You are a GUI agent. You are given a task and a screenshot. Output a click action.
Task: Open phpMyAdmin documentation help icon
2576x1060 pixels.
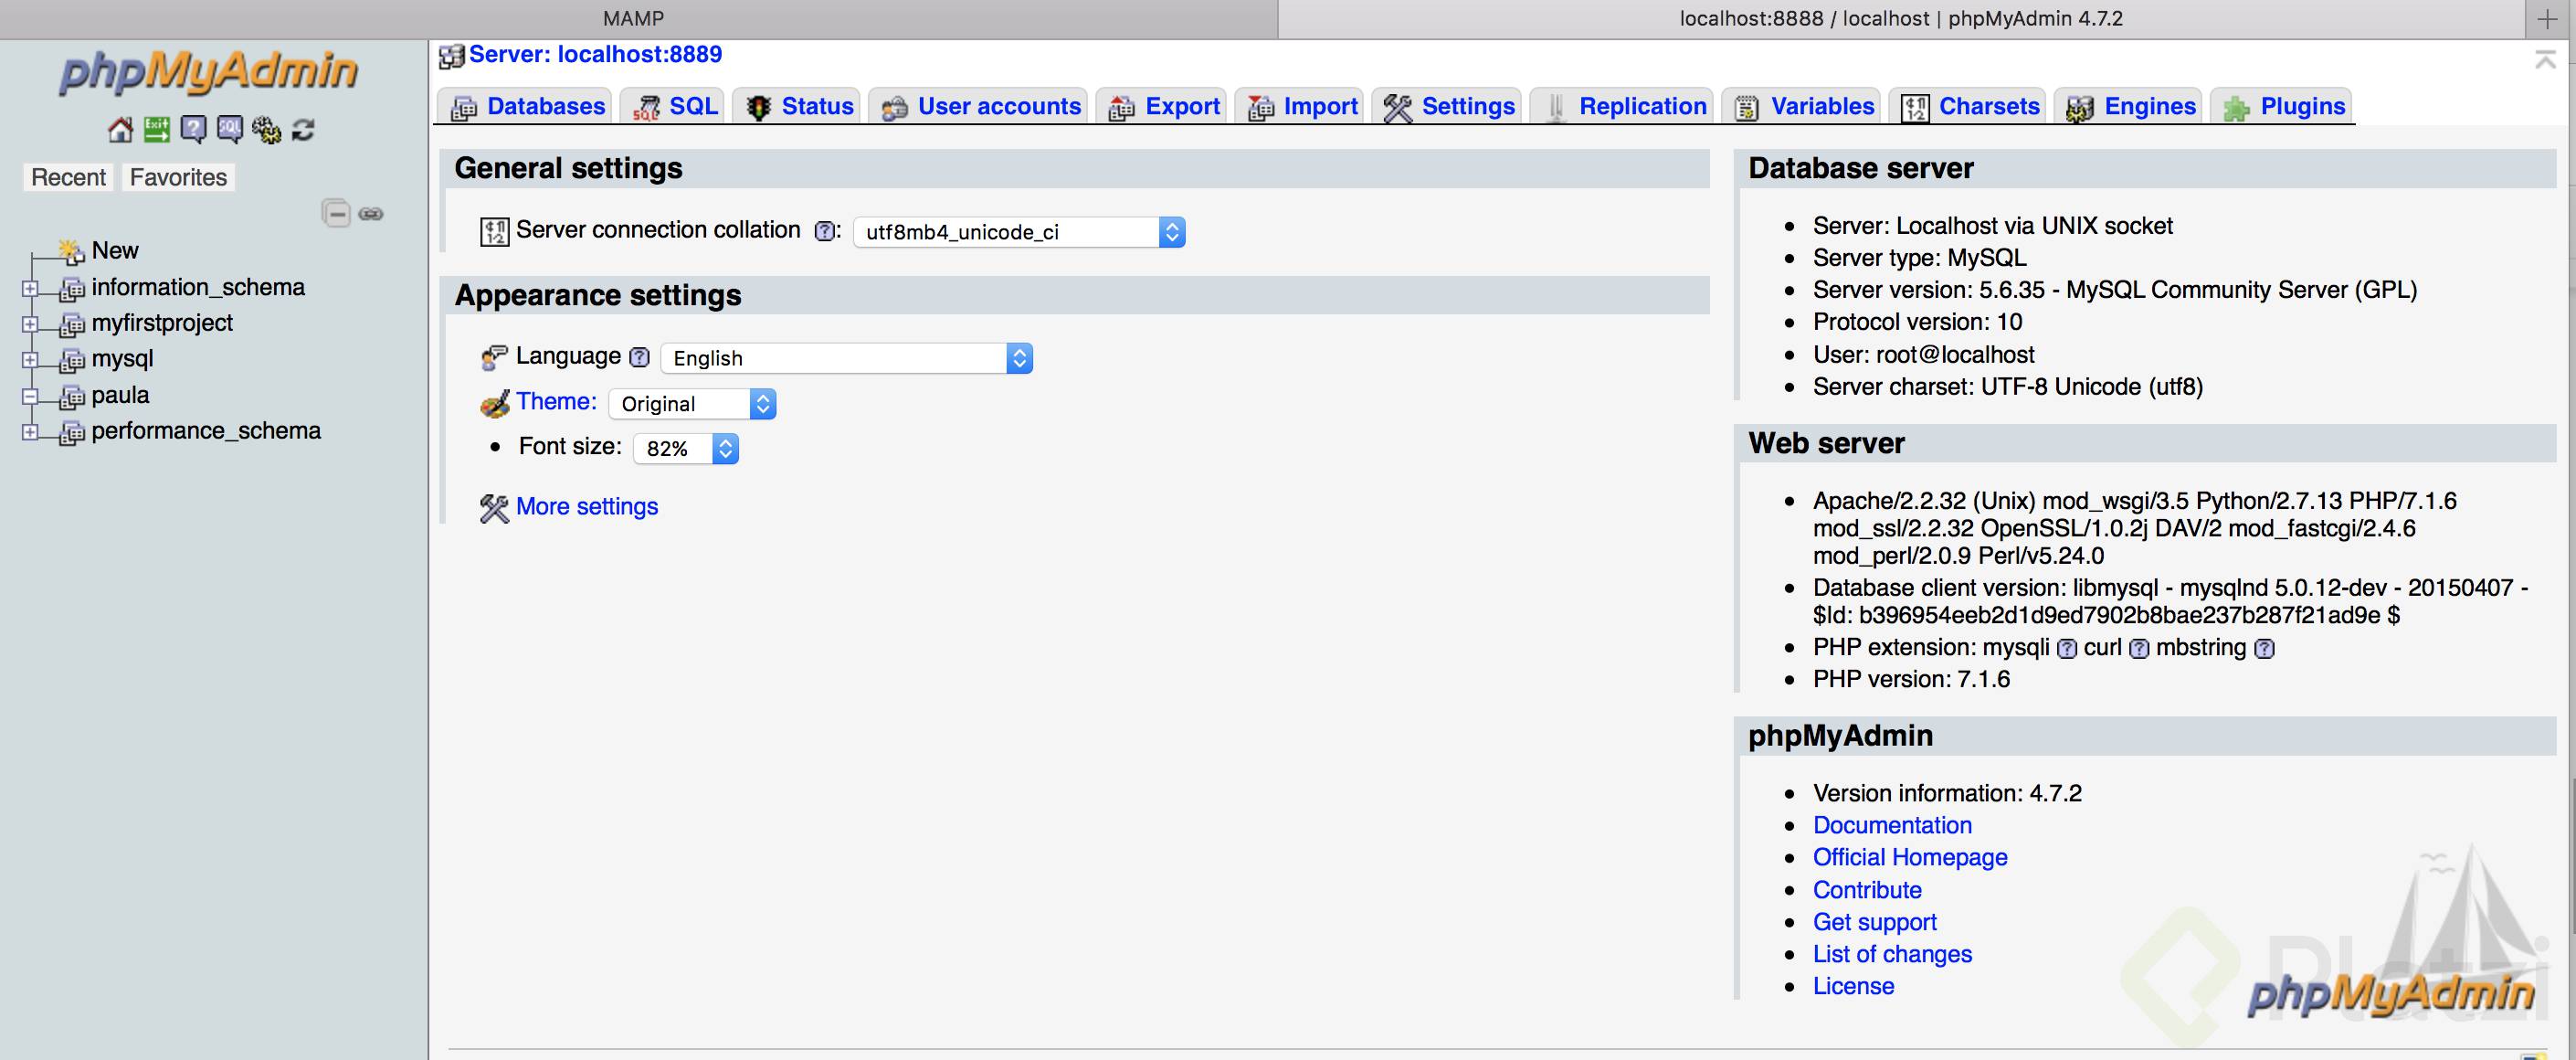pos(193,129)
